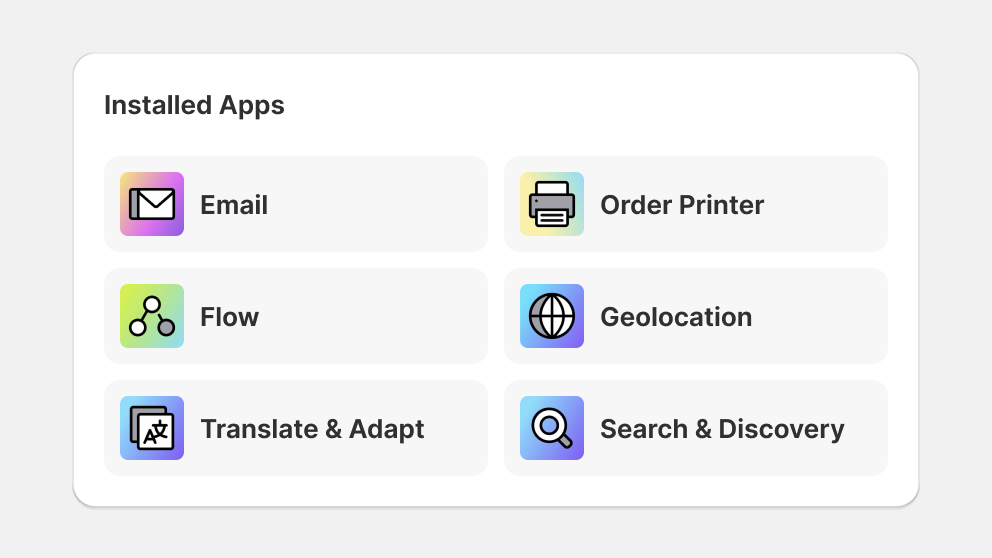Viewport: 992px width, 558px height.
Task: Open the "Translate & Adapt" app name
Action: (x=313, y=429)
